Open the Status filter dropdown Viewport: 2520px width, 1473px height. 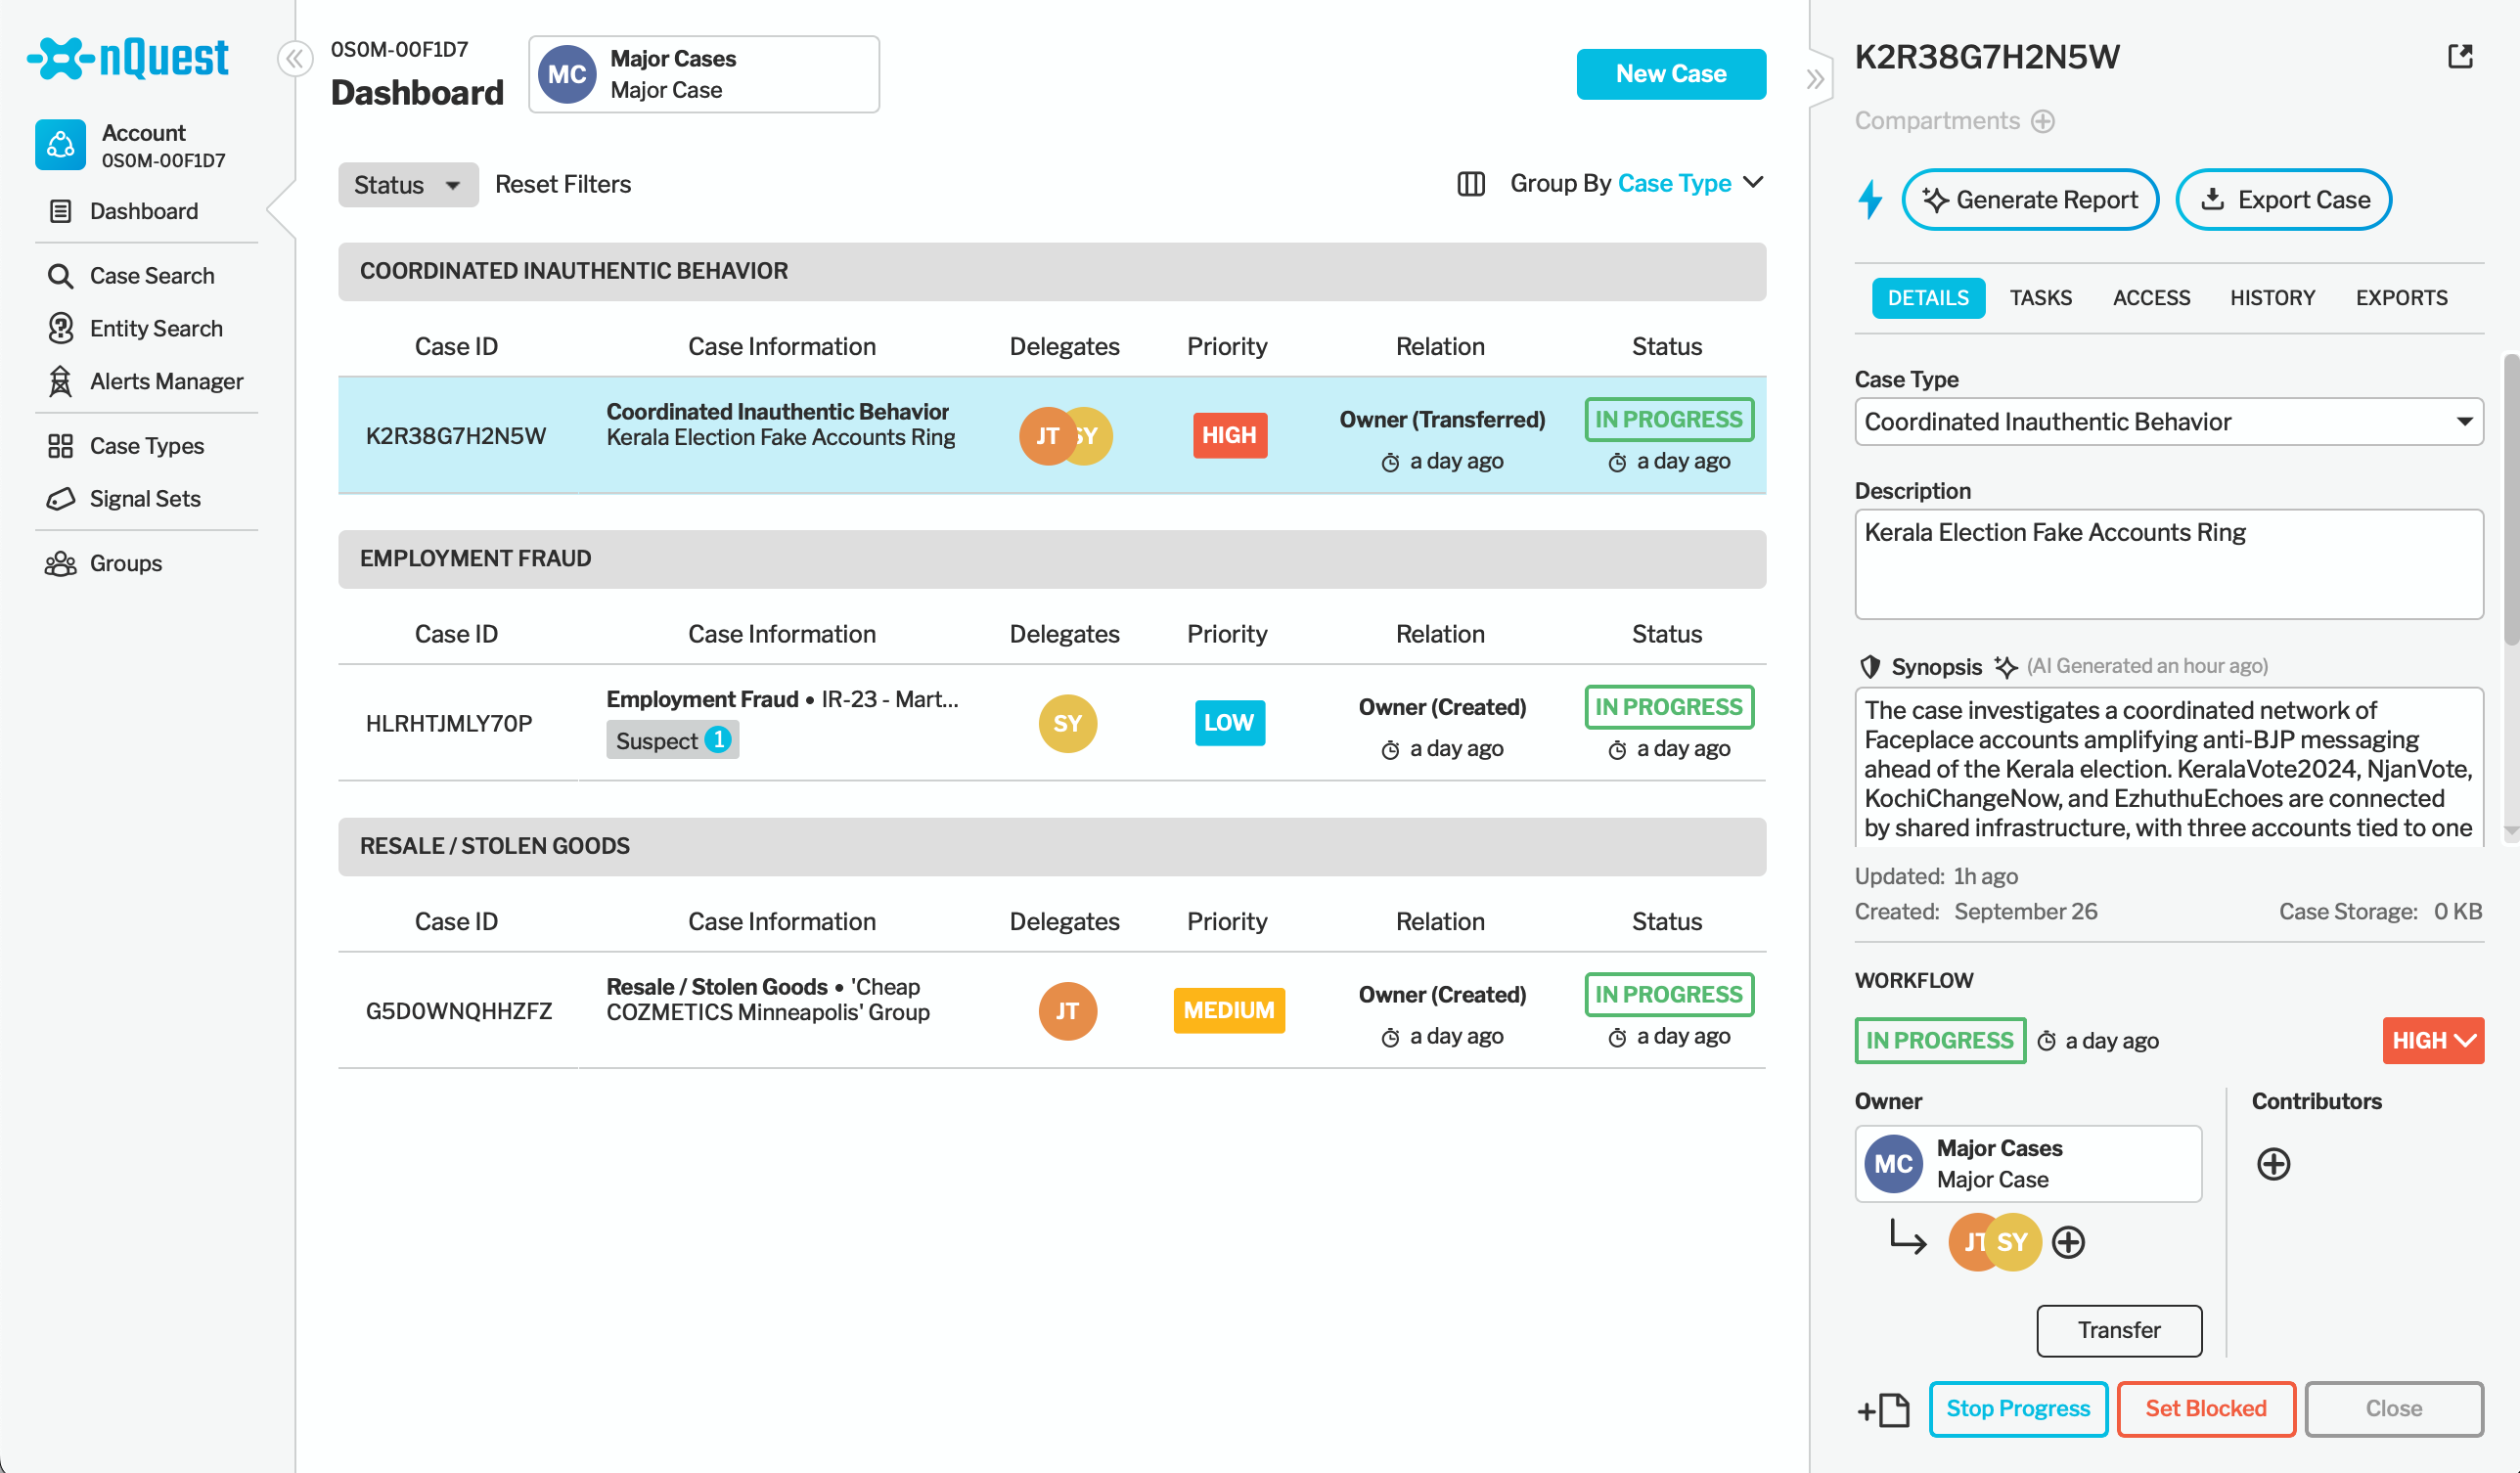pos(407,185)
